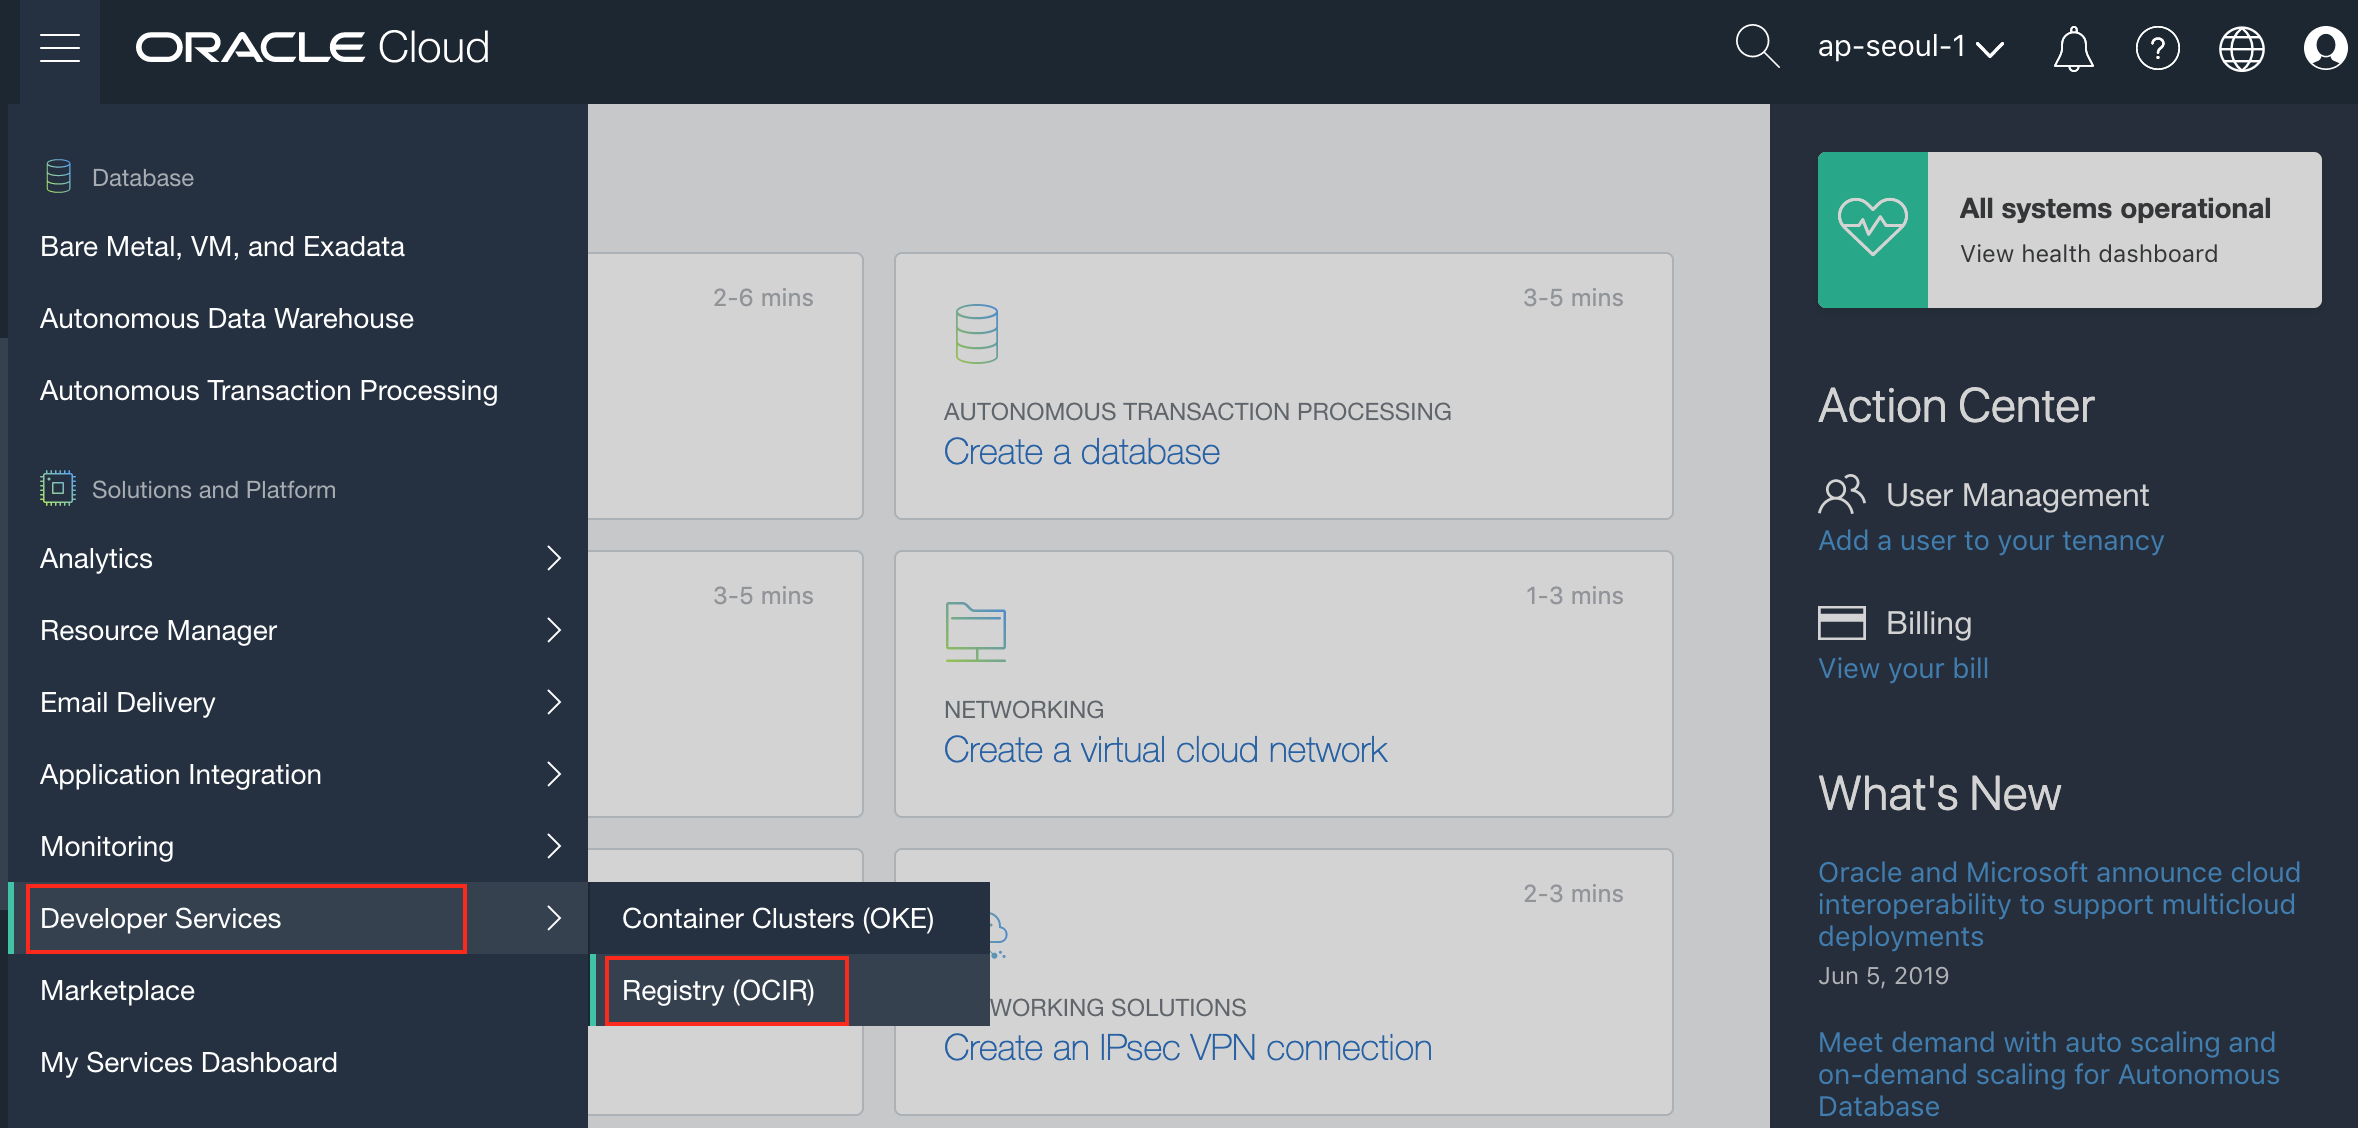Click the search magnifier icon
Viewport: 2358px width, 1128px height.
click(1756, 46)
